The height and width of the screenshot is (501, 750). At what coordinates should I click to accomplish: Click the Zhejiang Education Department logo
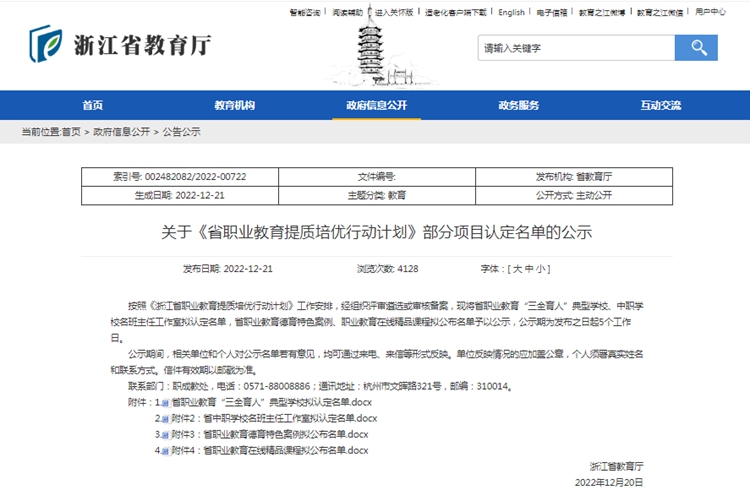click(x=120, y=44)
